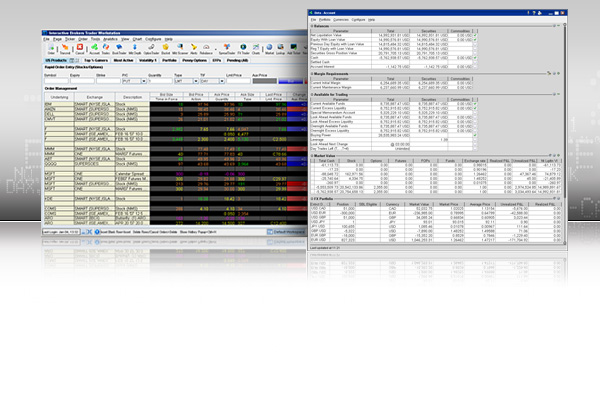This screenshot has width=600, height=400.
Task: Click the Lmt Price input field
Action: click(x=238, y=81)
